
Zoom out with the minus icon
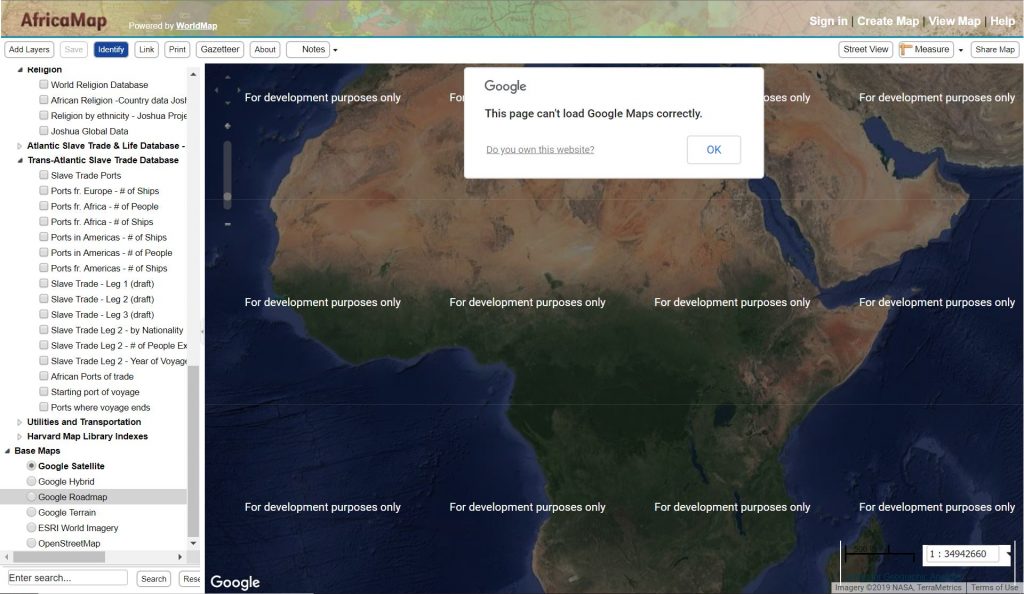point(227,224)
